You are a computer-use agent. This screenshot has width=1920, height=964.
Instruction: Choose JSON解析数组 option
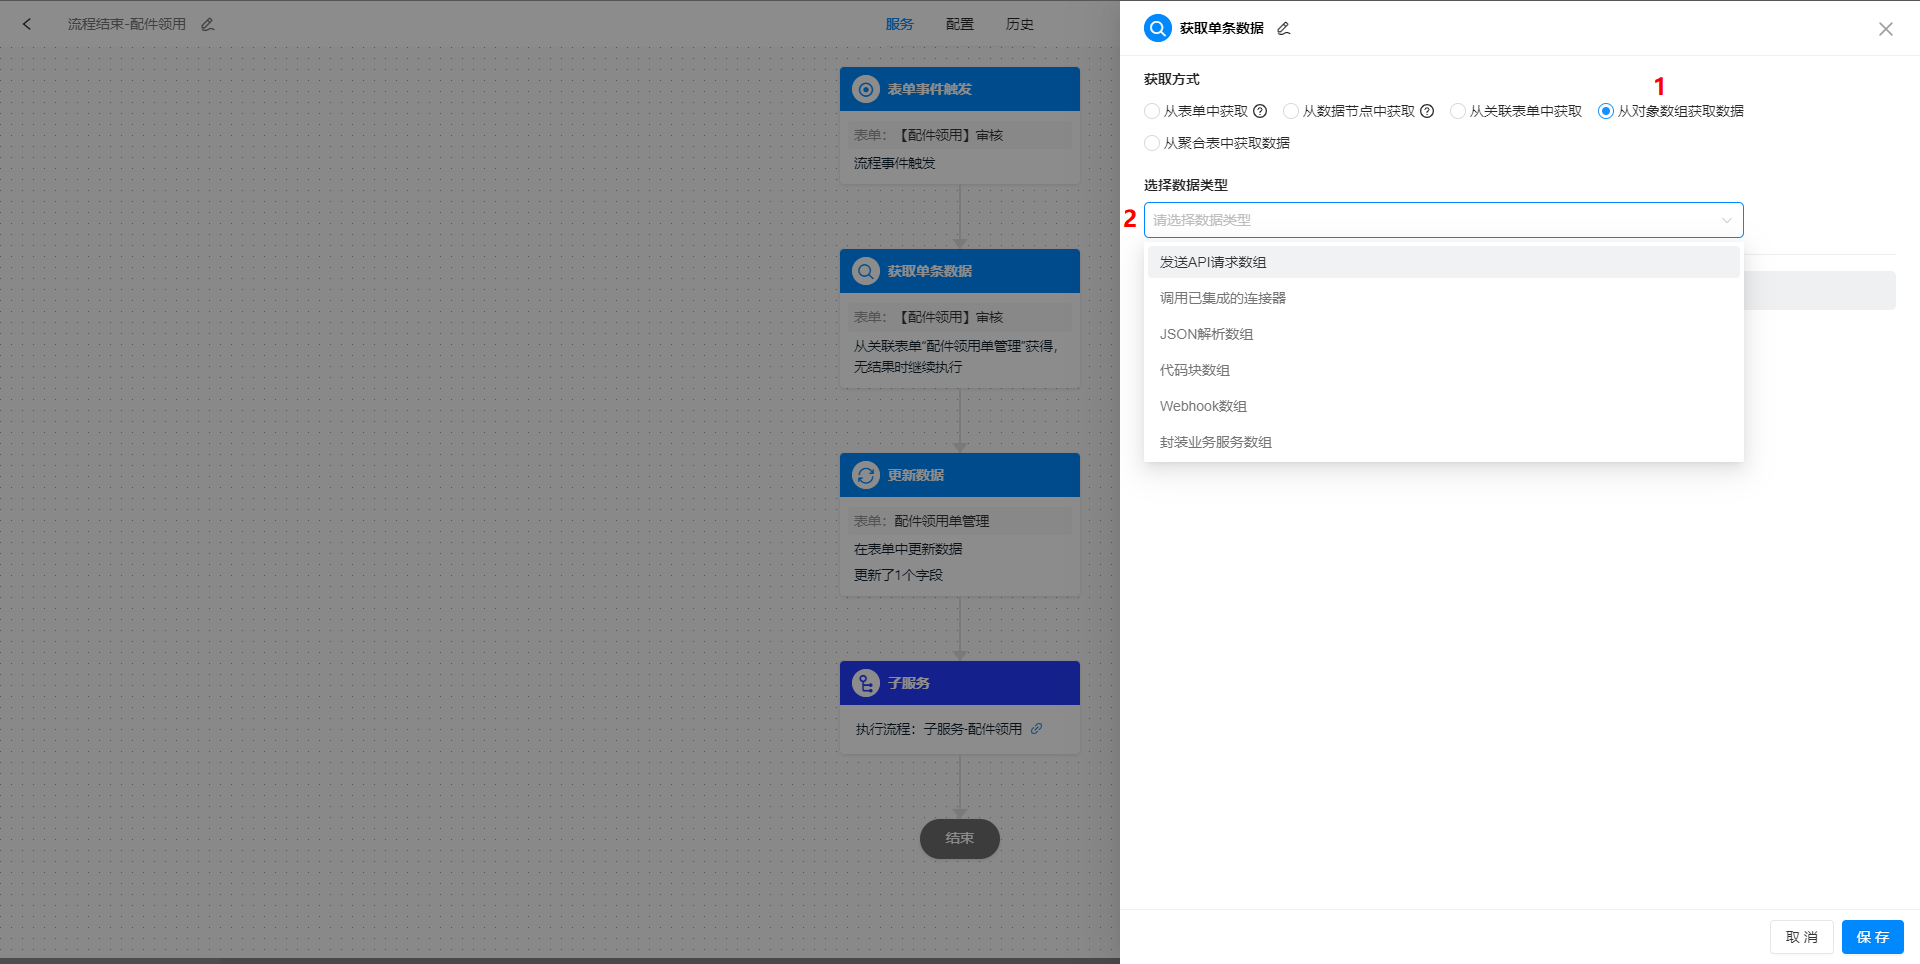pyautogui.click(x=1443, y=334)
